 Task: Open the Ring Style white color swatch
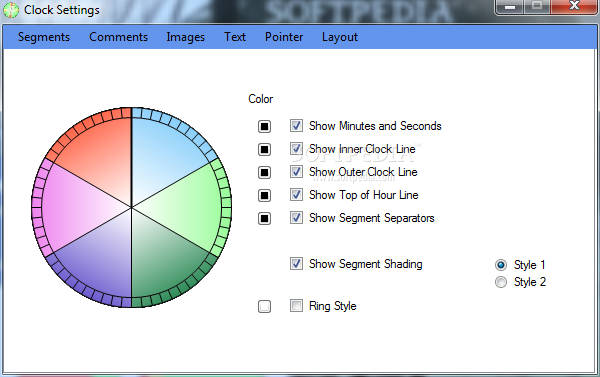[264, 306]
